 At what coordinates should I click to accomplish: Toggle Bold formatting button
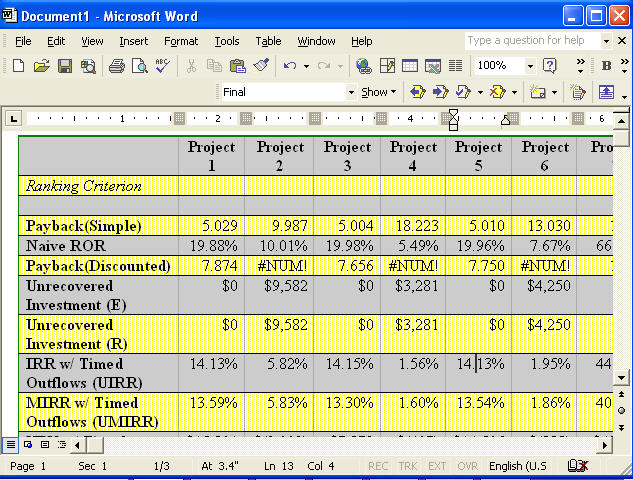[x=607, y=66]
